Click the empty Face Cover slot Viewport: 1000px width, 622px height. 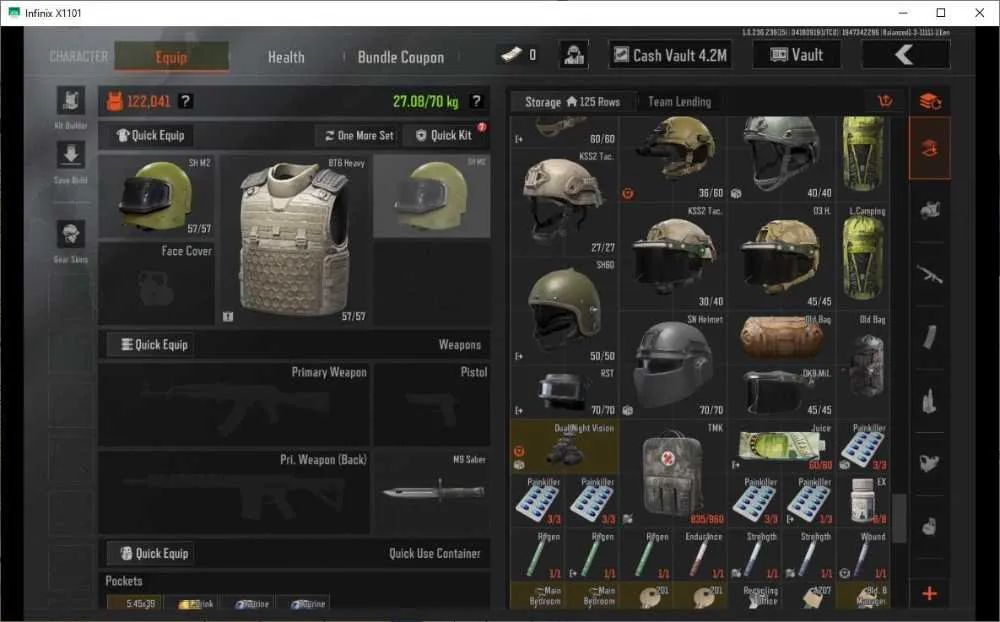coord(156,283)
